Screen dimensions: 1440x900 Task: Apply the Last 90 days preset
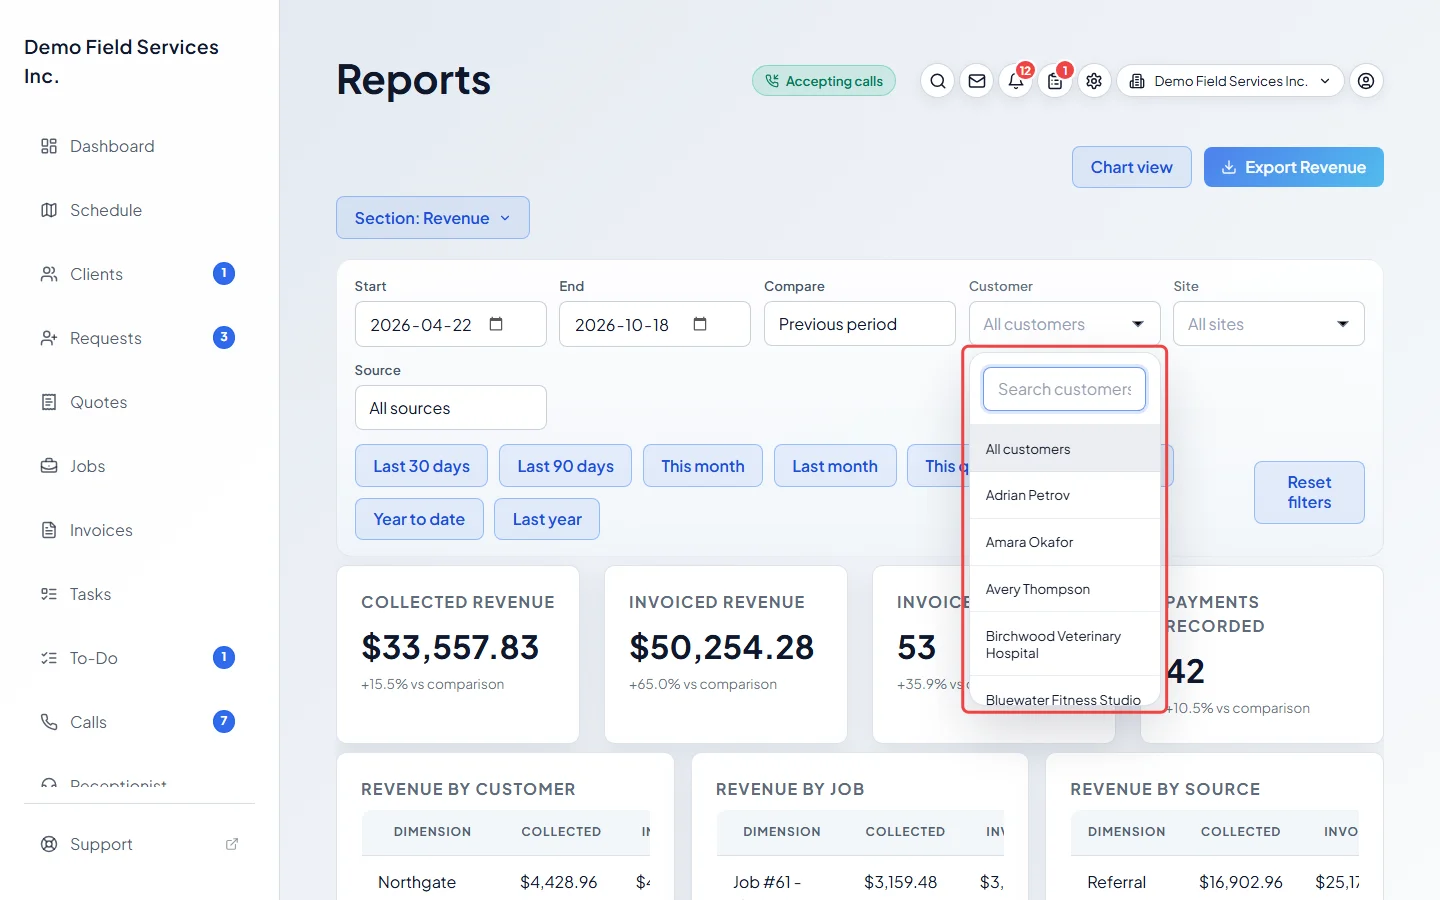[565, 466]
